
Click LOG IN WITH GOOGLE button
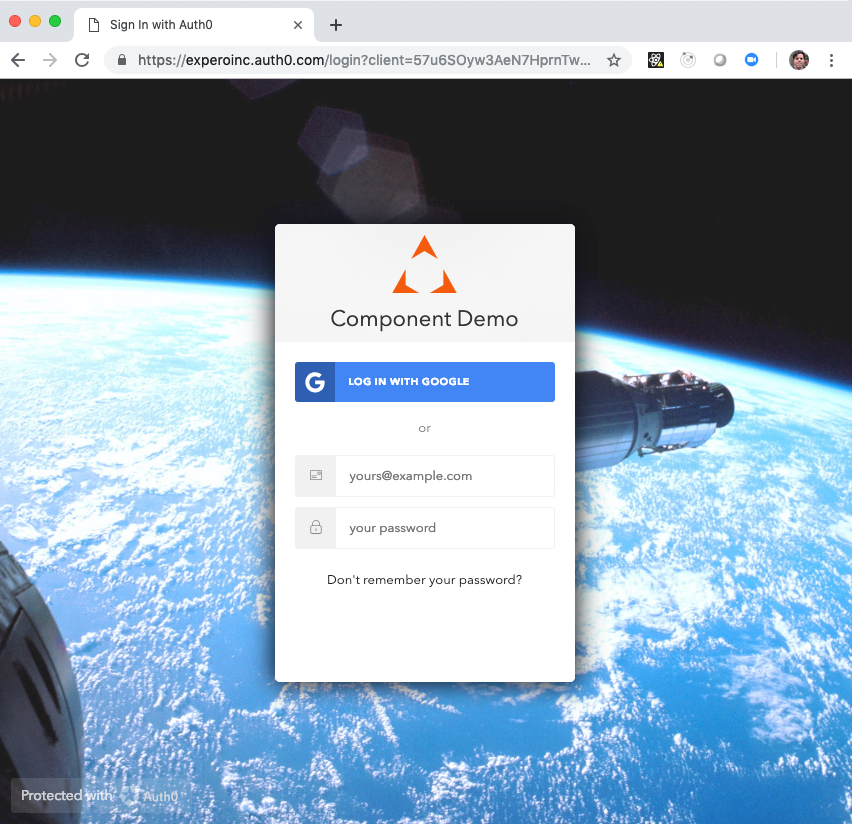click(x=425, y=382)
